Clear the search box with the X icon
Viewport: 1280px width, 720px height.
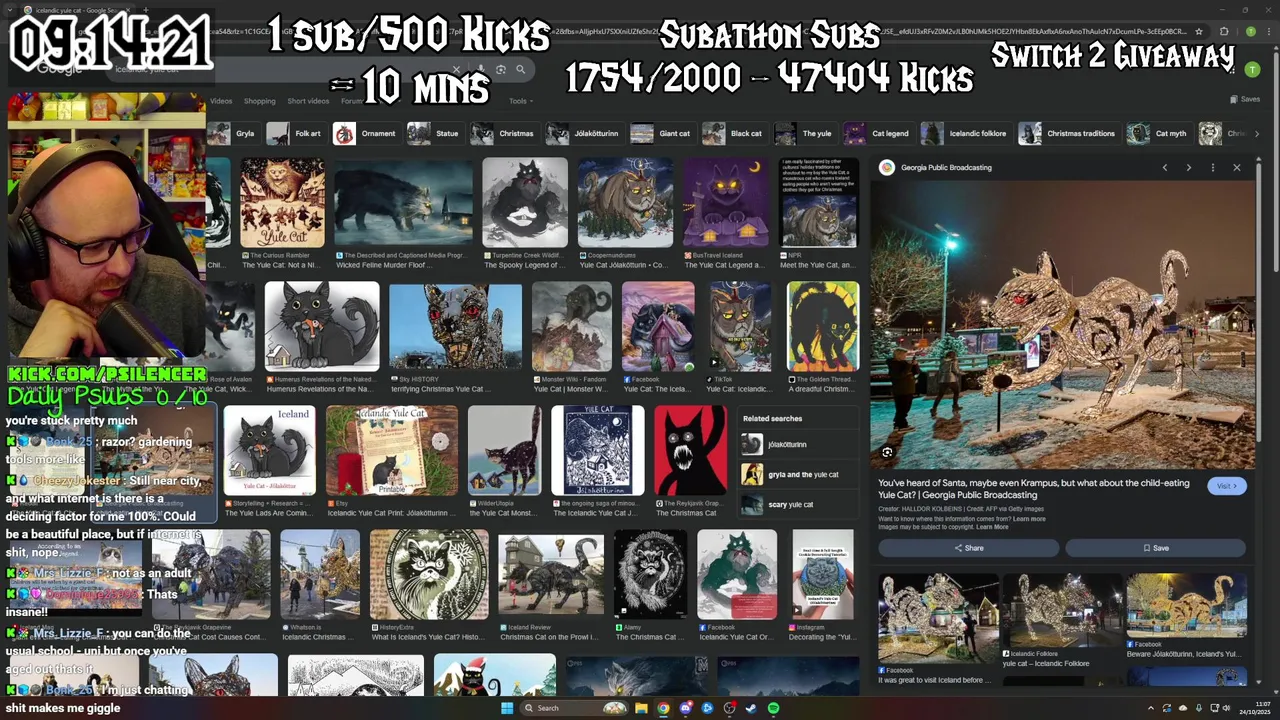(456, 70)
